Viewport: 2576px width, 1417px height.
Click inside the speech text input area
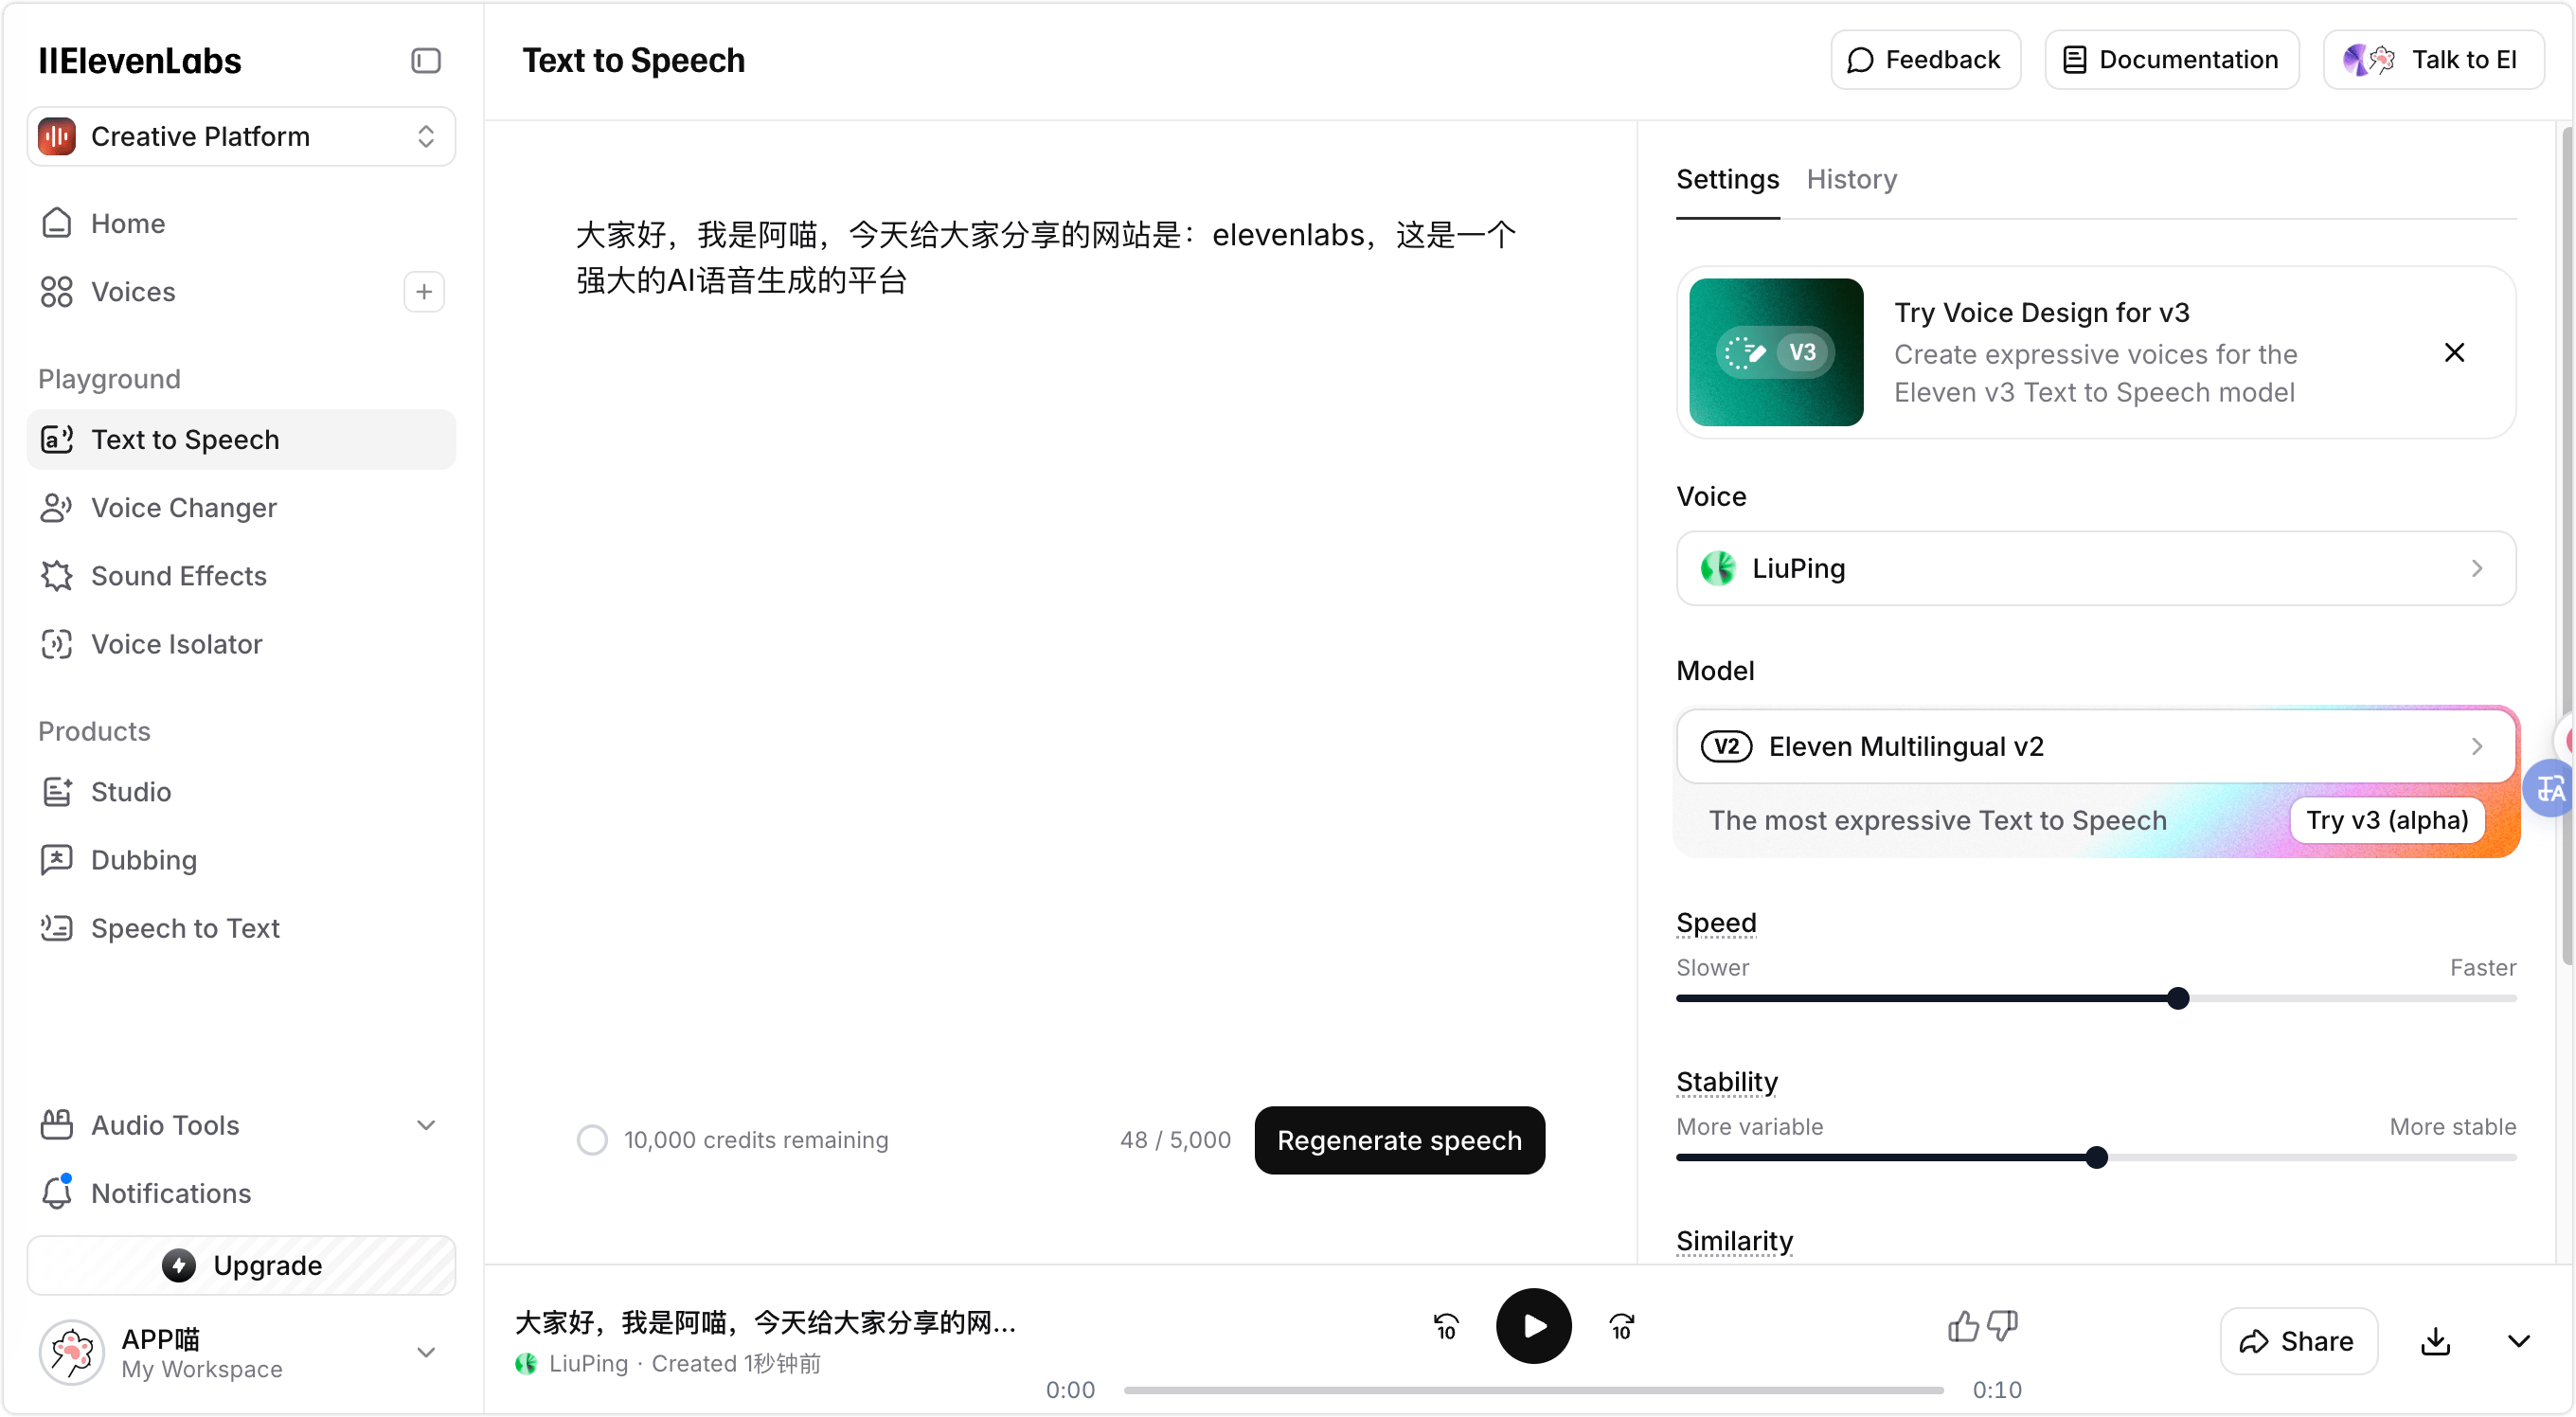[x=1060, y=640]
